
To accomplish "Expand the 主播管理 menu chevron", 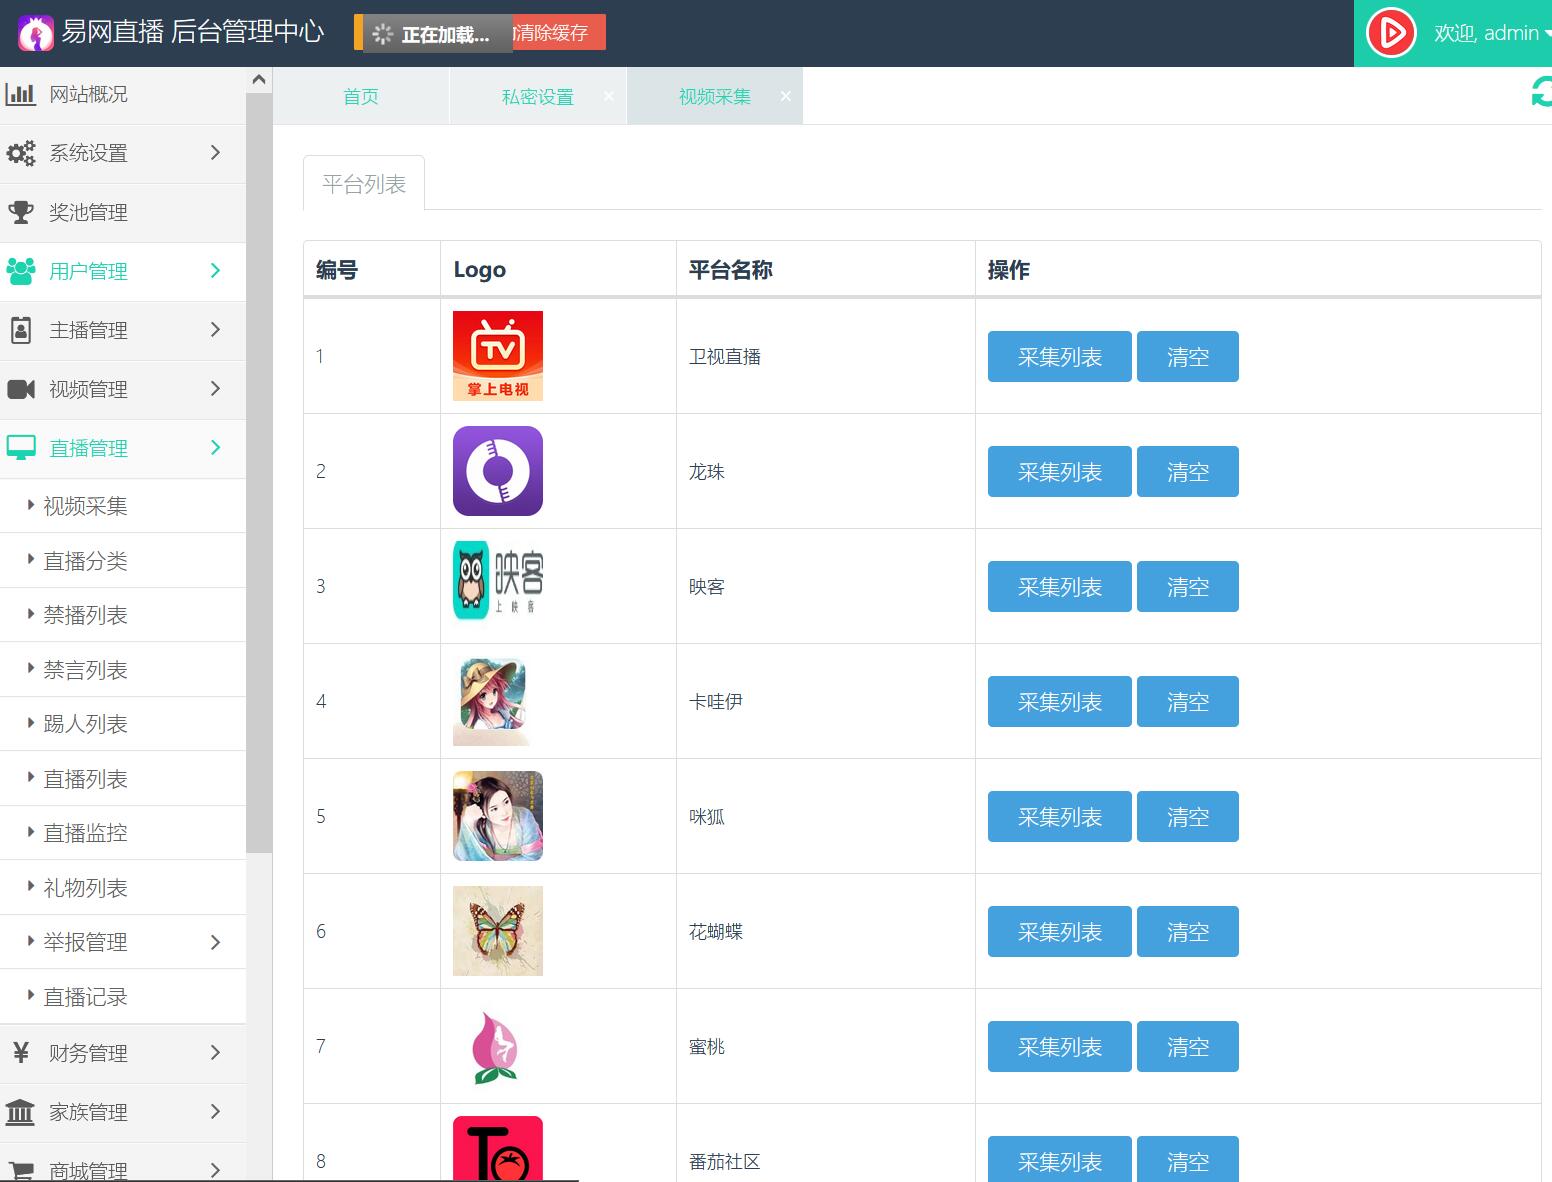I will click(x=215, y=330).
